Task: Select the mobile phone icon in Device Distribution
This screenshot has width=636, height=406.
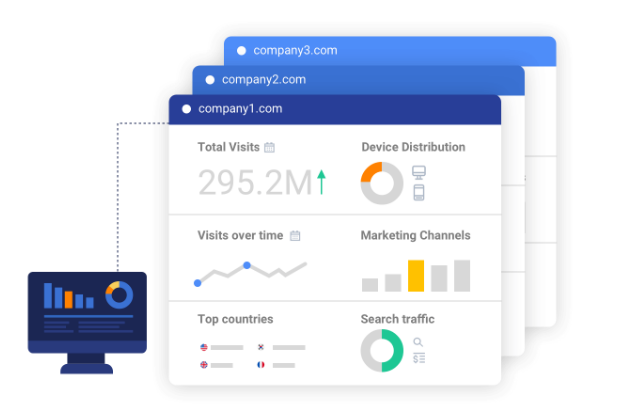Action: [419, 193]
